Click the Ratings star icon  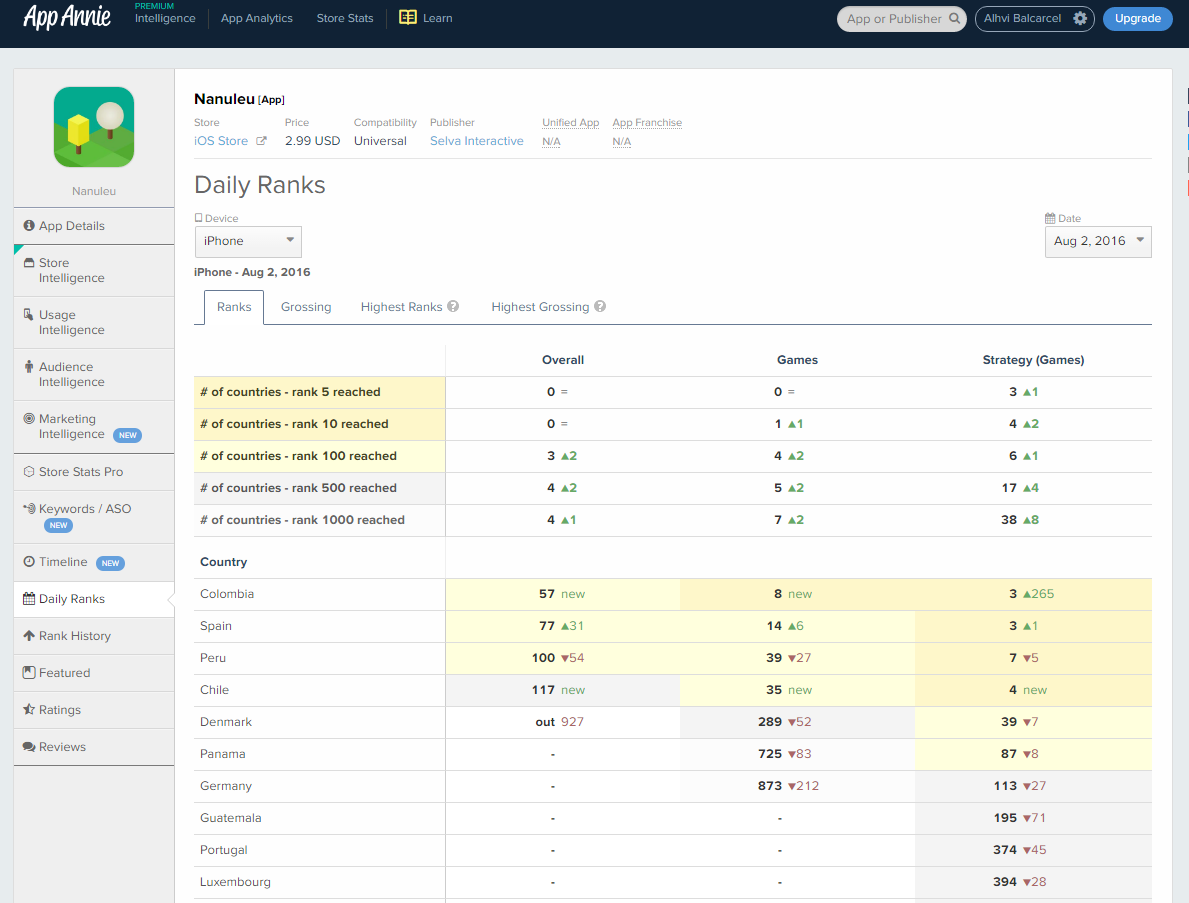coord(29,709)
